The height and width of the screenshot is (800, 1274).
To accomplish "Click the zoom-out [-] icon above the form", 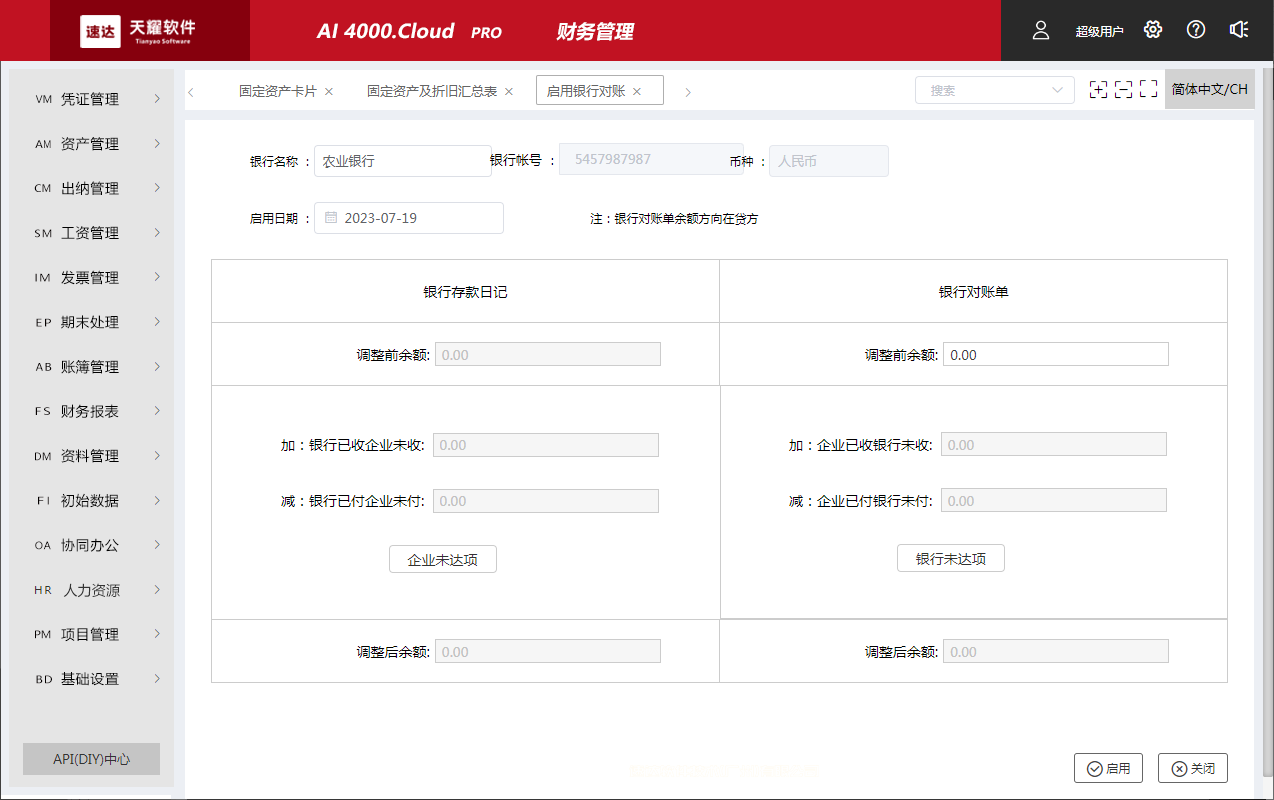I will tap(1122, 89).
